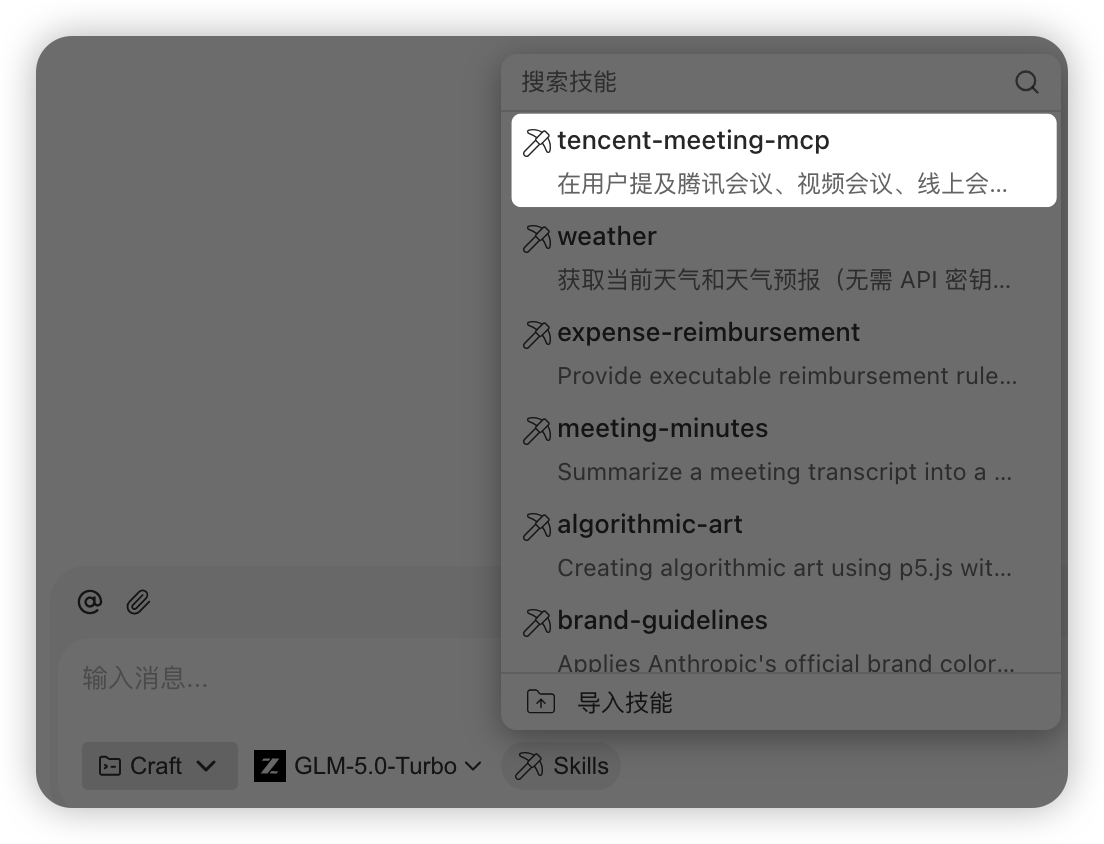Click the paperclip attachment icon
The image size is (1104, 844).
coord(138,602)
